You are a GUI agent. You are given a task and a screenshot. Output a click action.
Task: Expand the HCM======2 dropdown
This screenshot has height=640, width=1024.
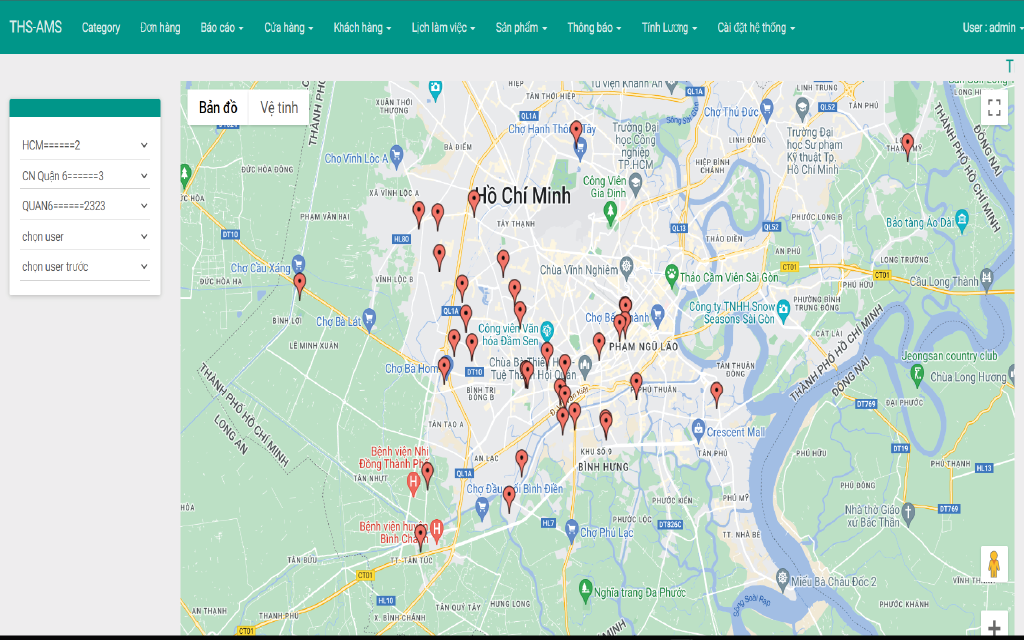[85, 146]
